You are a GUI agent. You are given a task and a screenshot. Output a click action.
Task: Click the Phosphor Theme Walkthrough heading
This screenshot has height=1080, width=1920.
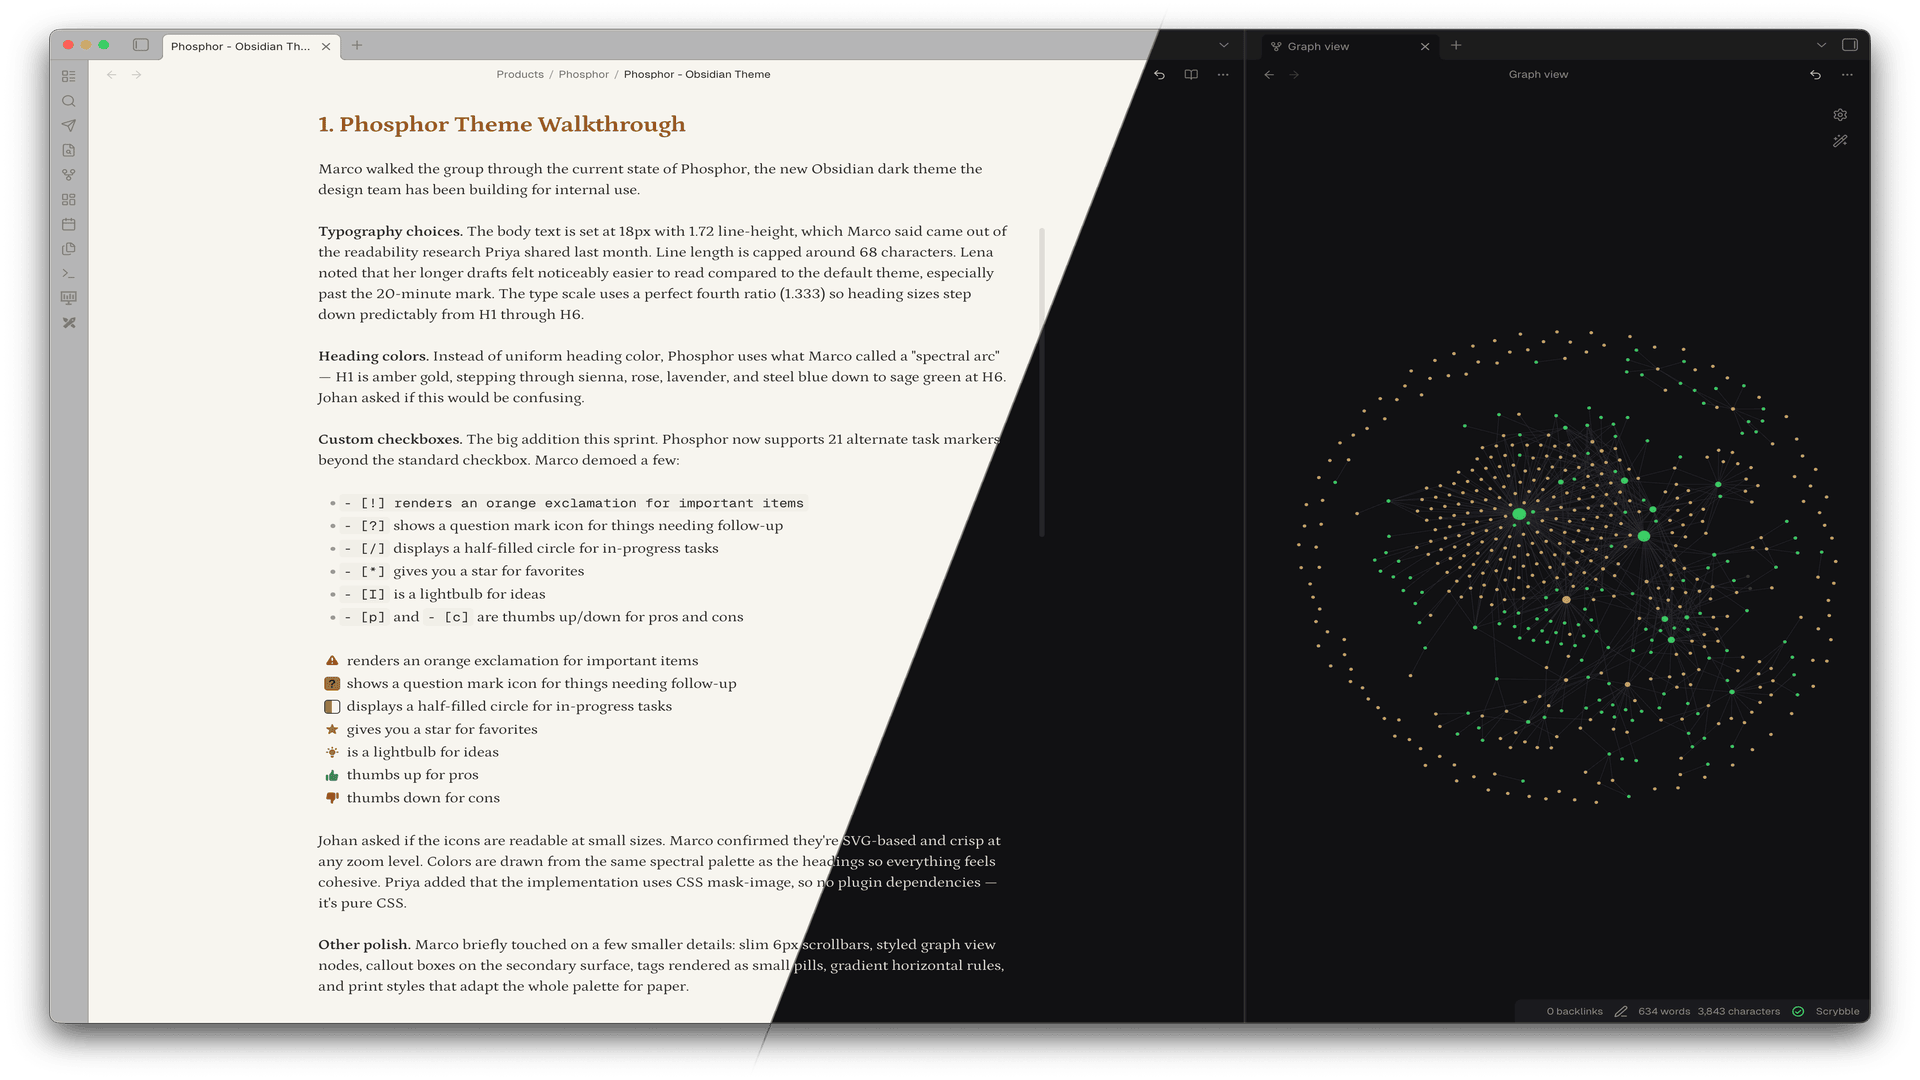502,124
